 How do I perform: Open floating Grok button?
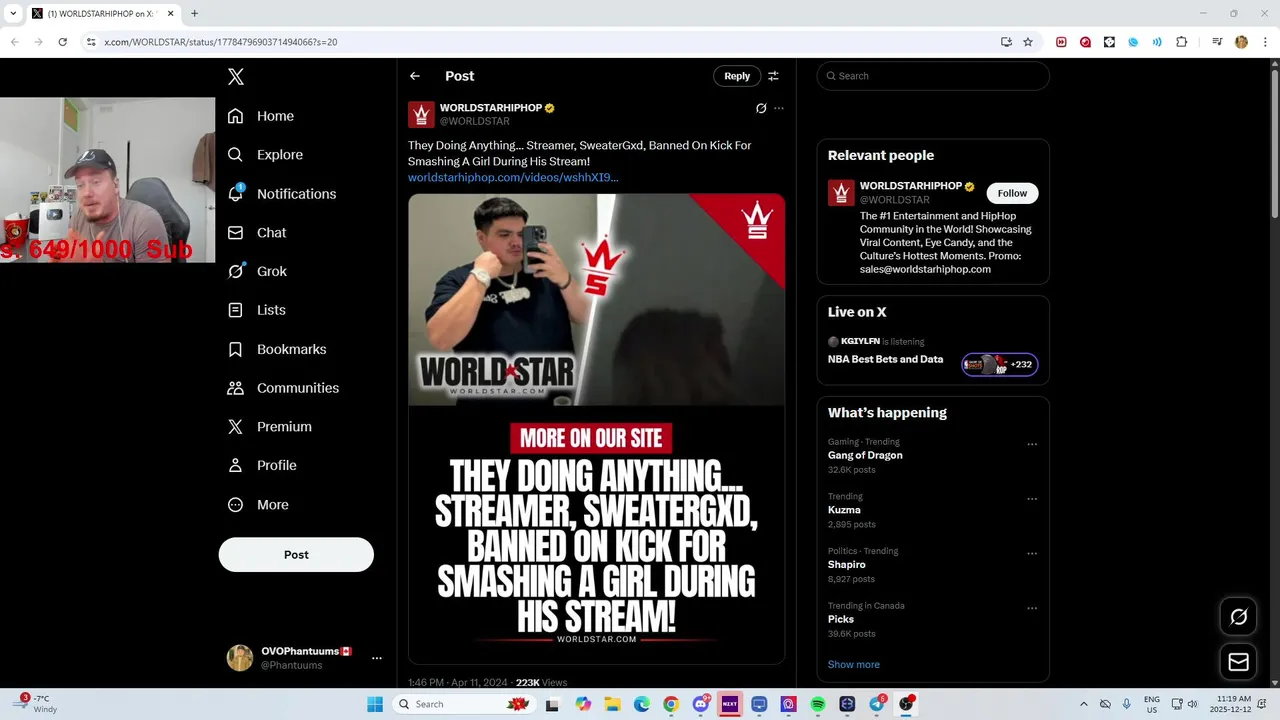(x=1238, y=617)
